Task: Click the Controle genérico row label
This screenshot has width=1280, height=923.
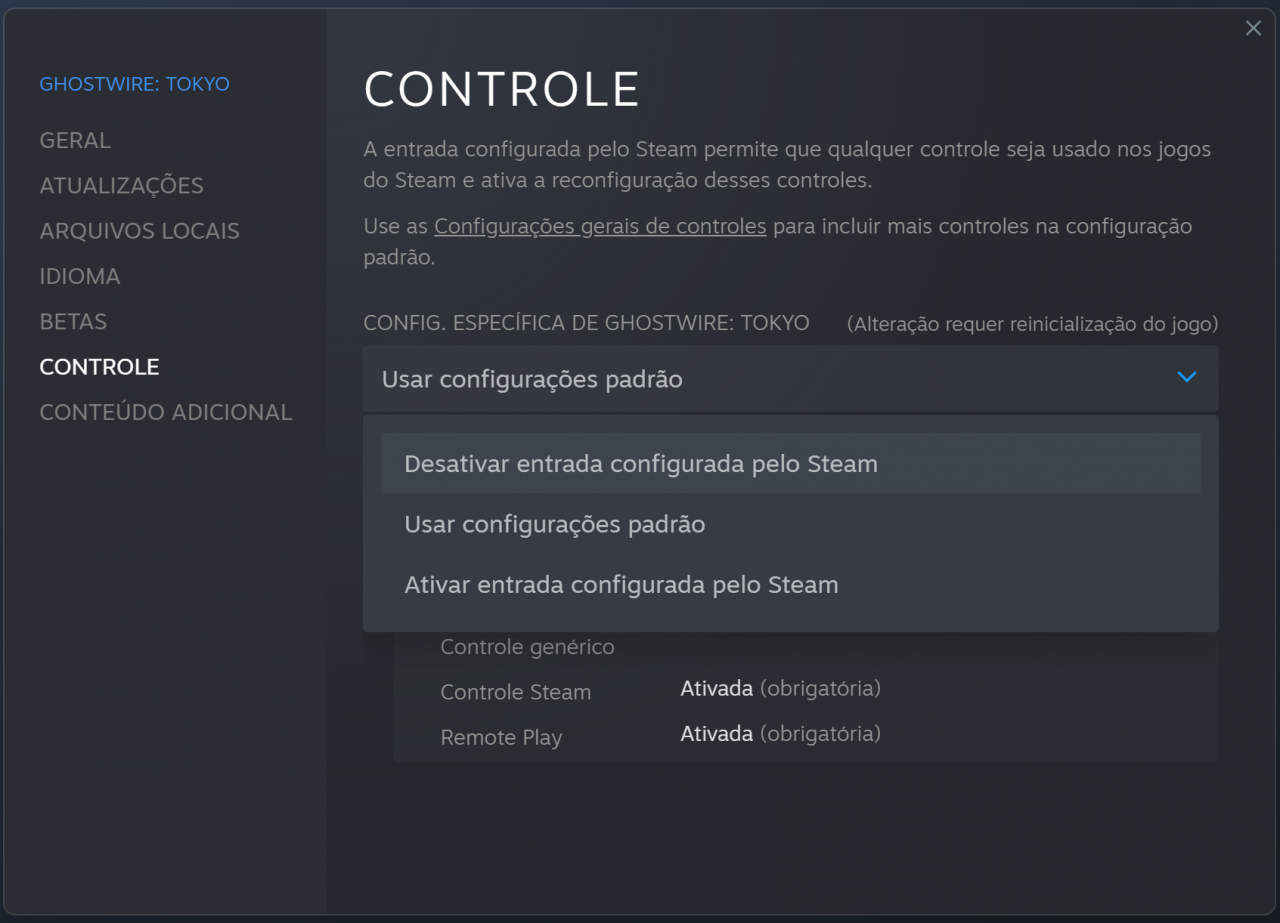Action: pyautogui.click(x=527, y=647)
